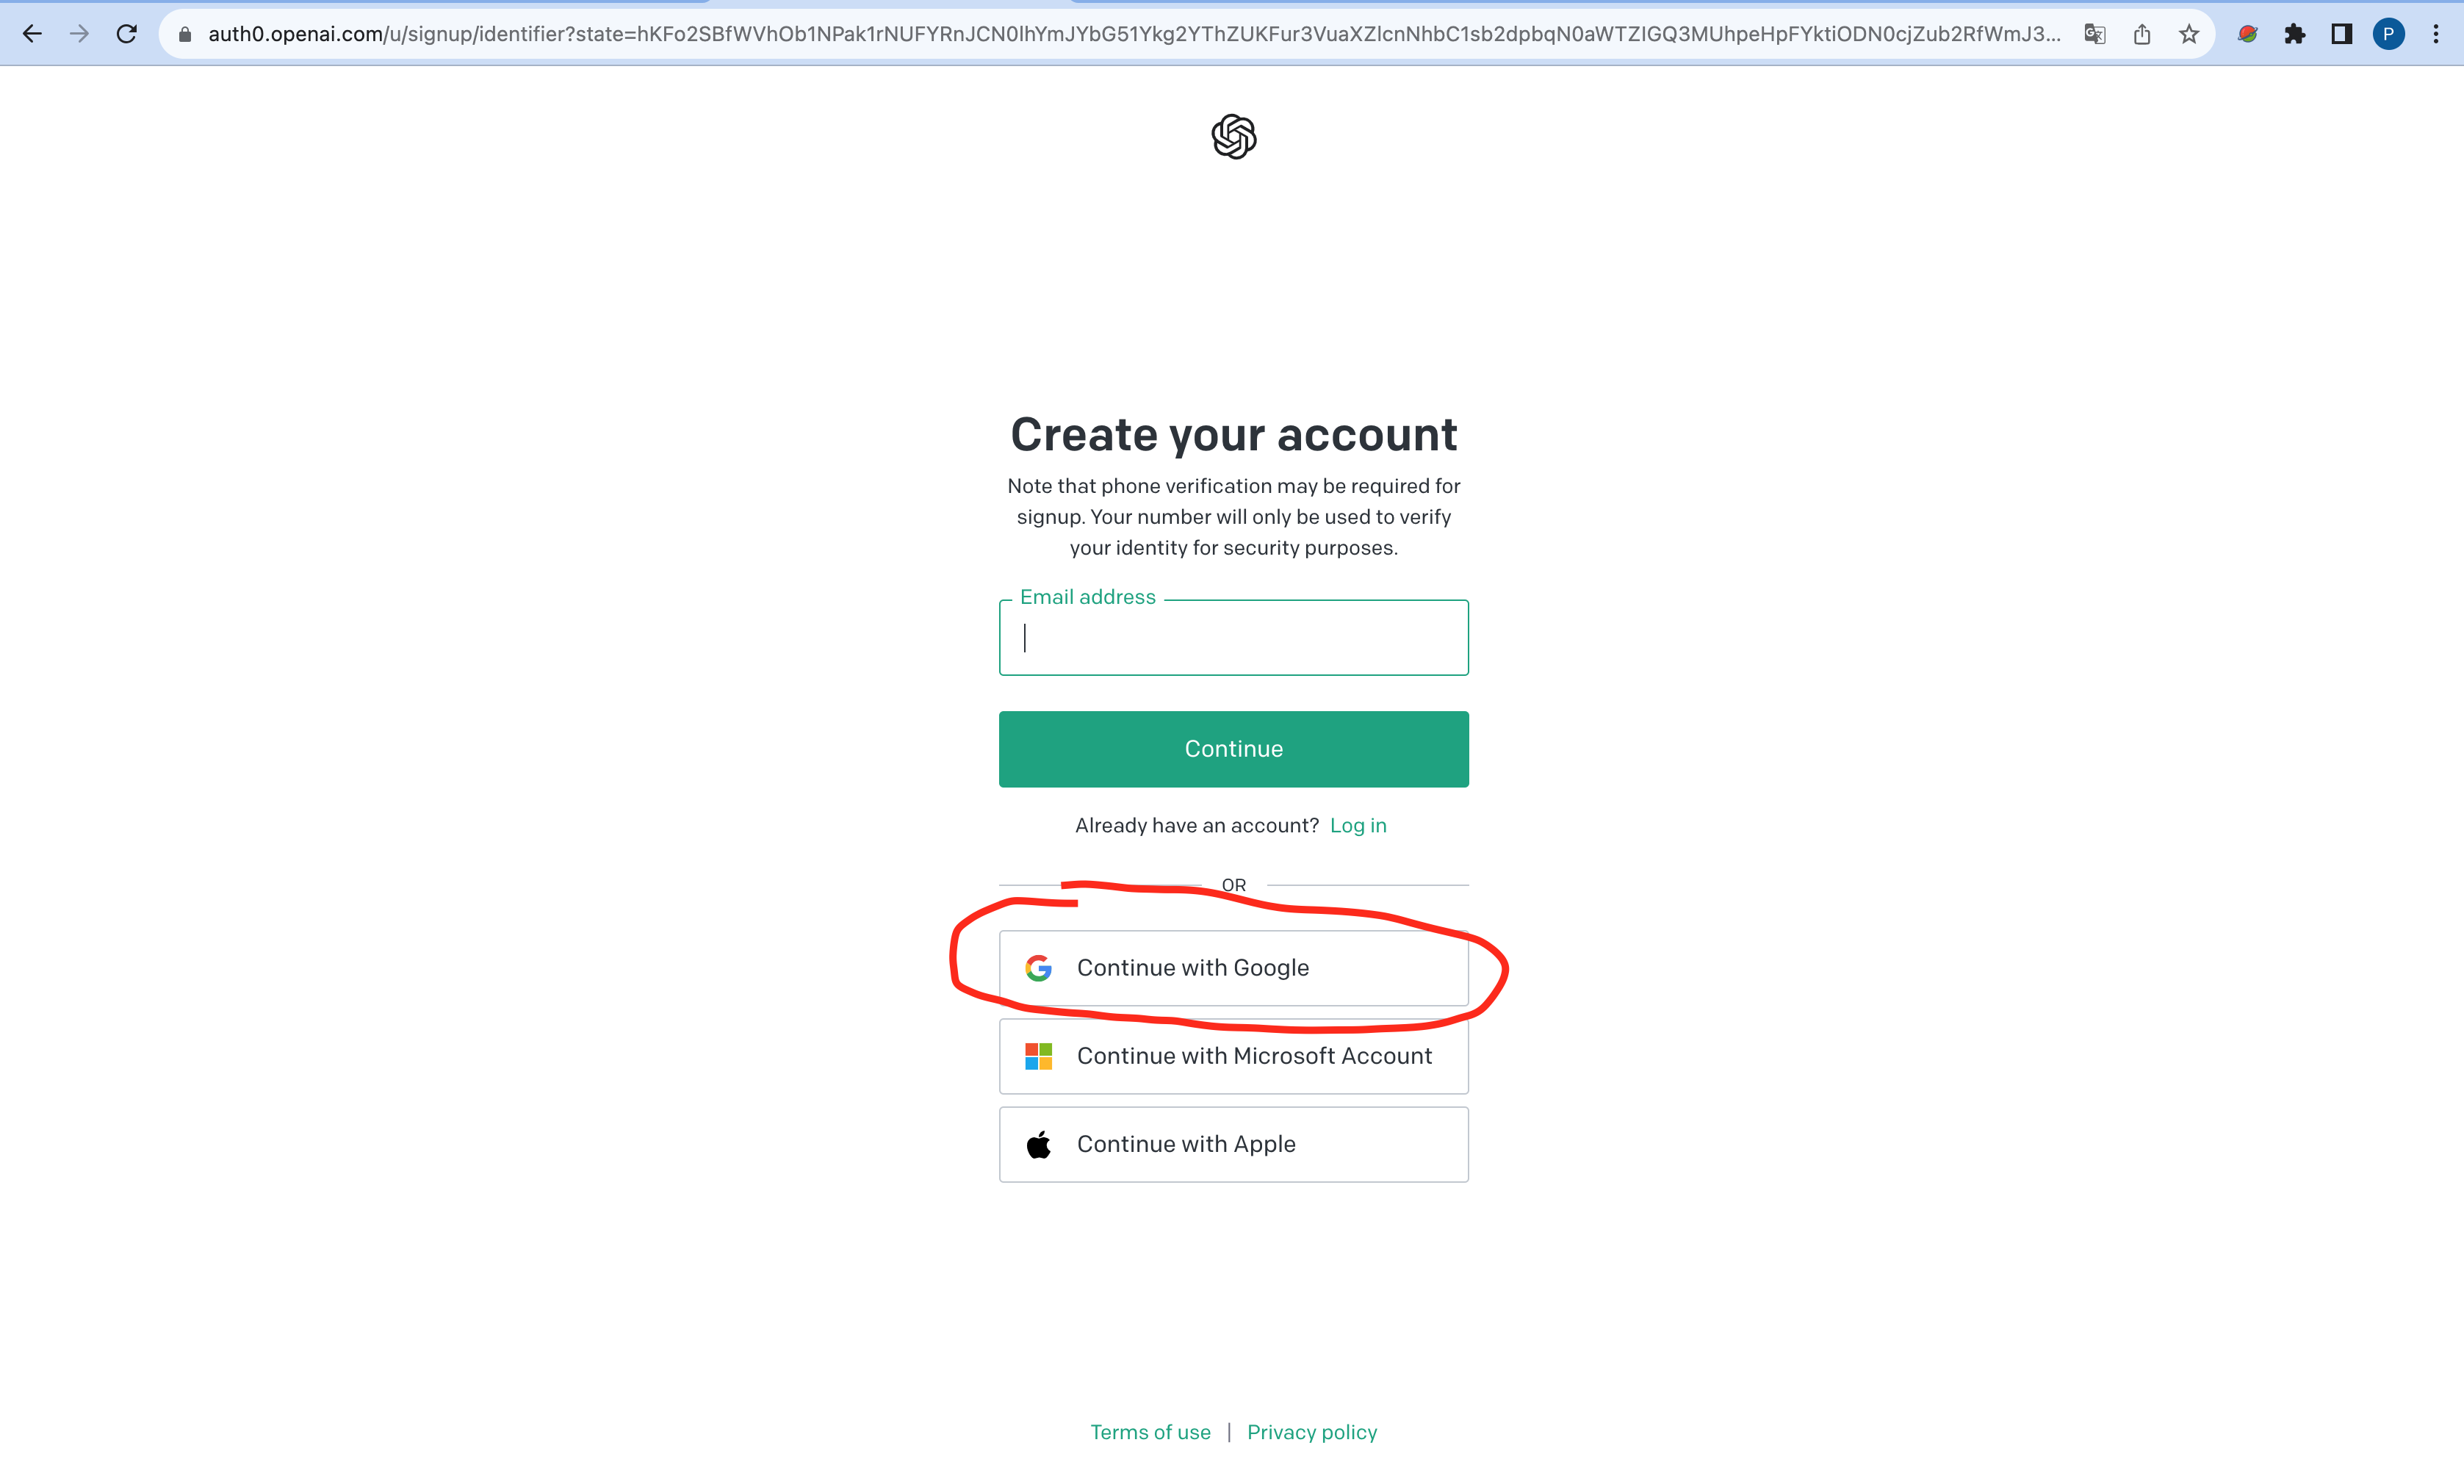
Task: Focus the Email address field
Action: [1233, 638]
